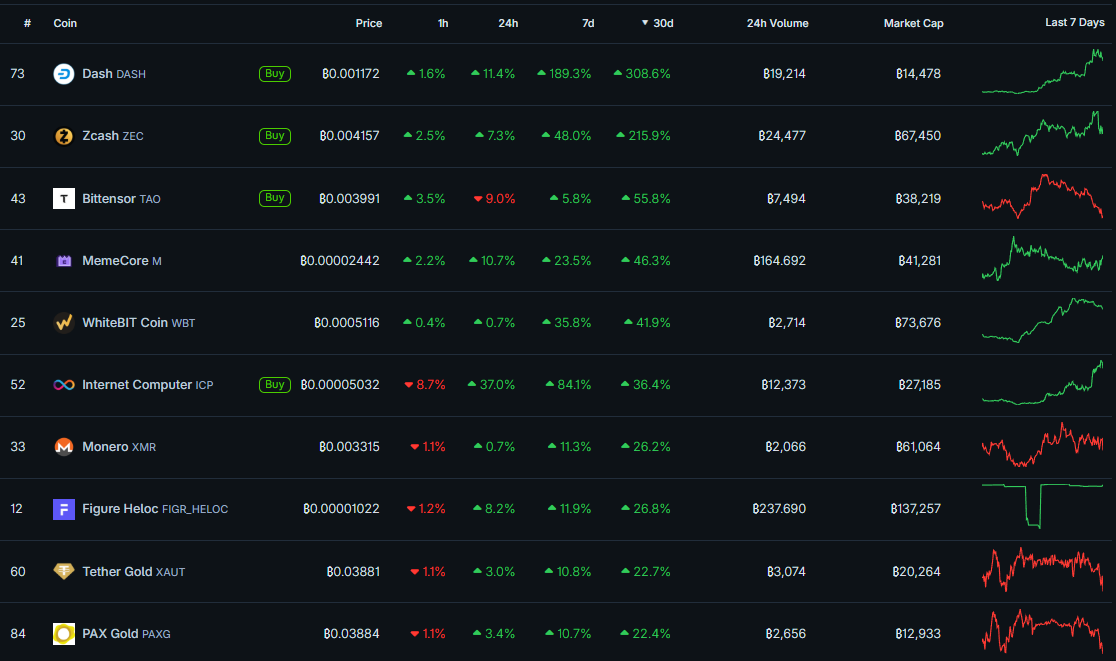Click Monero price ฿0.003315

[x=349, y=447]
